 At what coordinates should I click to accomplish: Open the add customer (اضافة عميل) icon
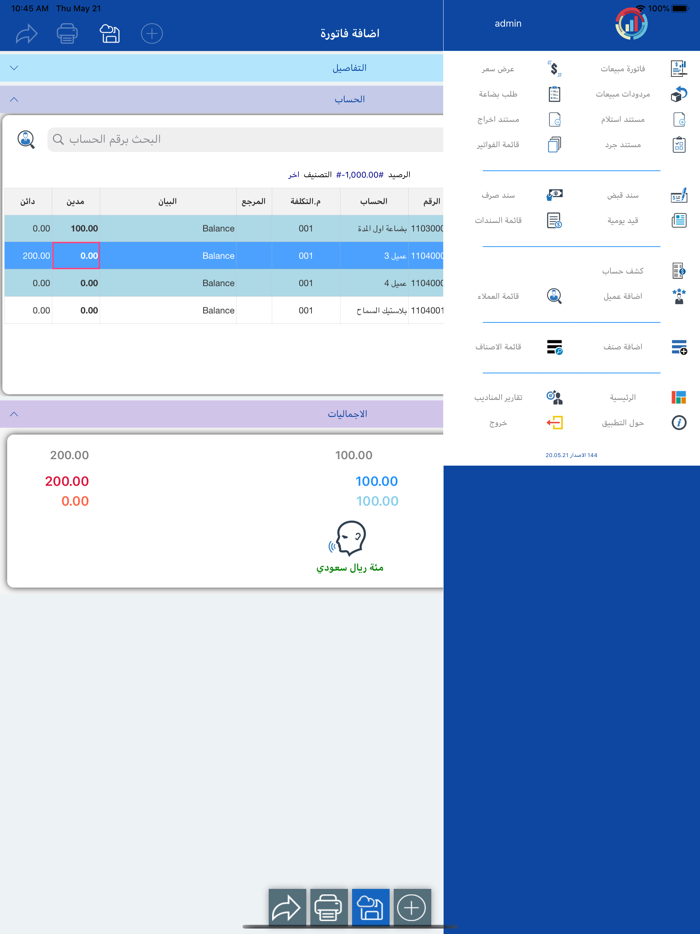click(x=679, y=296)
